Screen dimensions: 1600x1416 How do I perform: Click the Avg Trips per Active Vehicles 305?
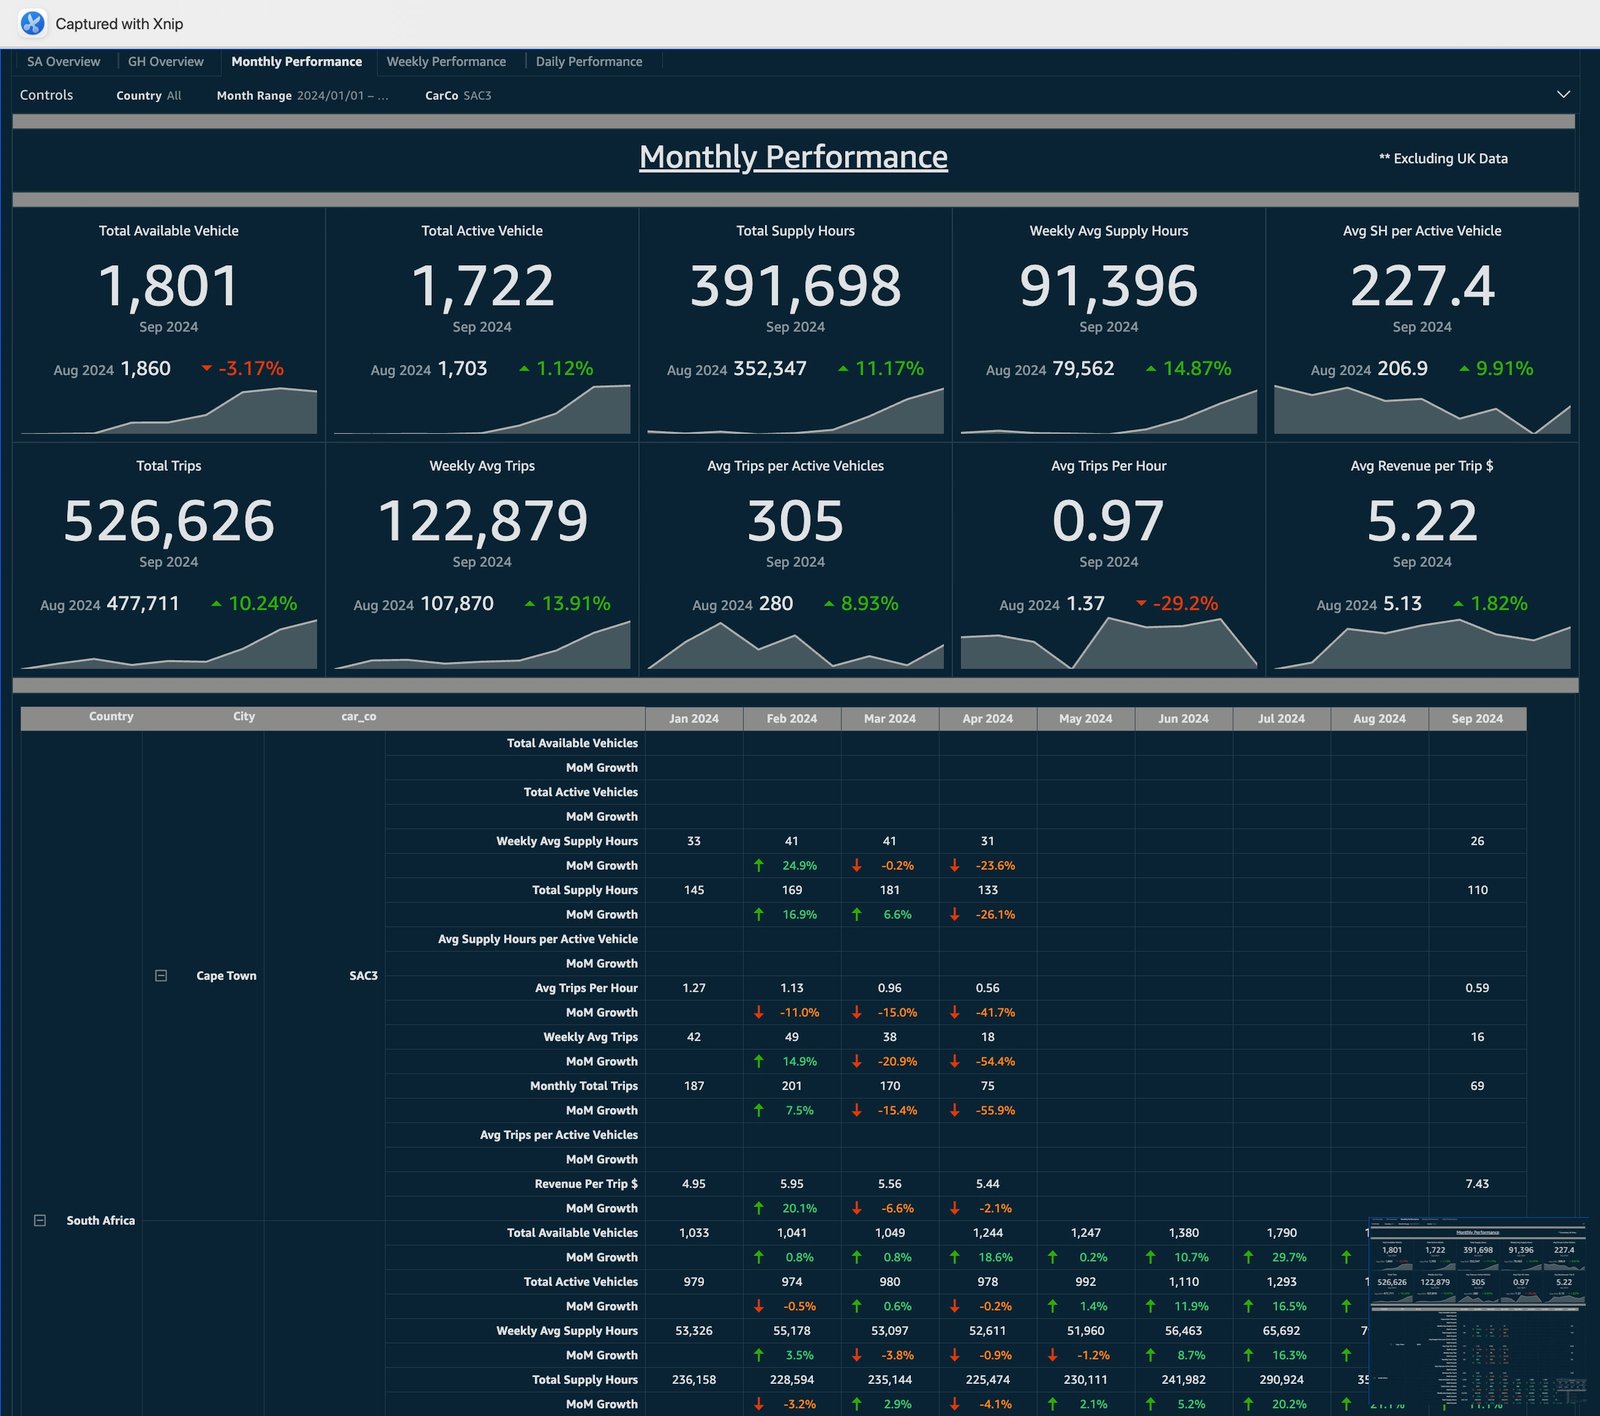pyautogui.click(x=795, y=521)
